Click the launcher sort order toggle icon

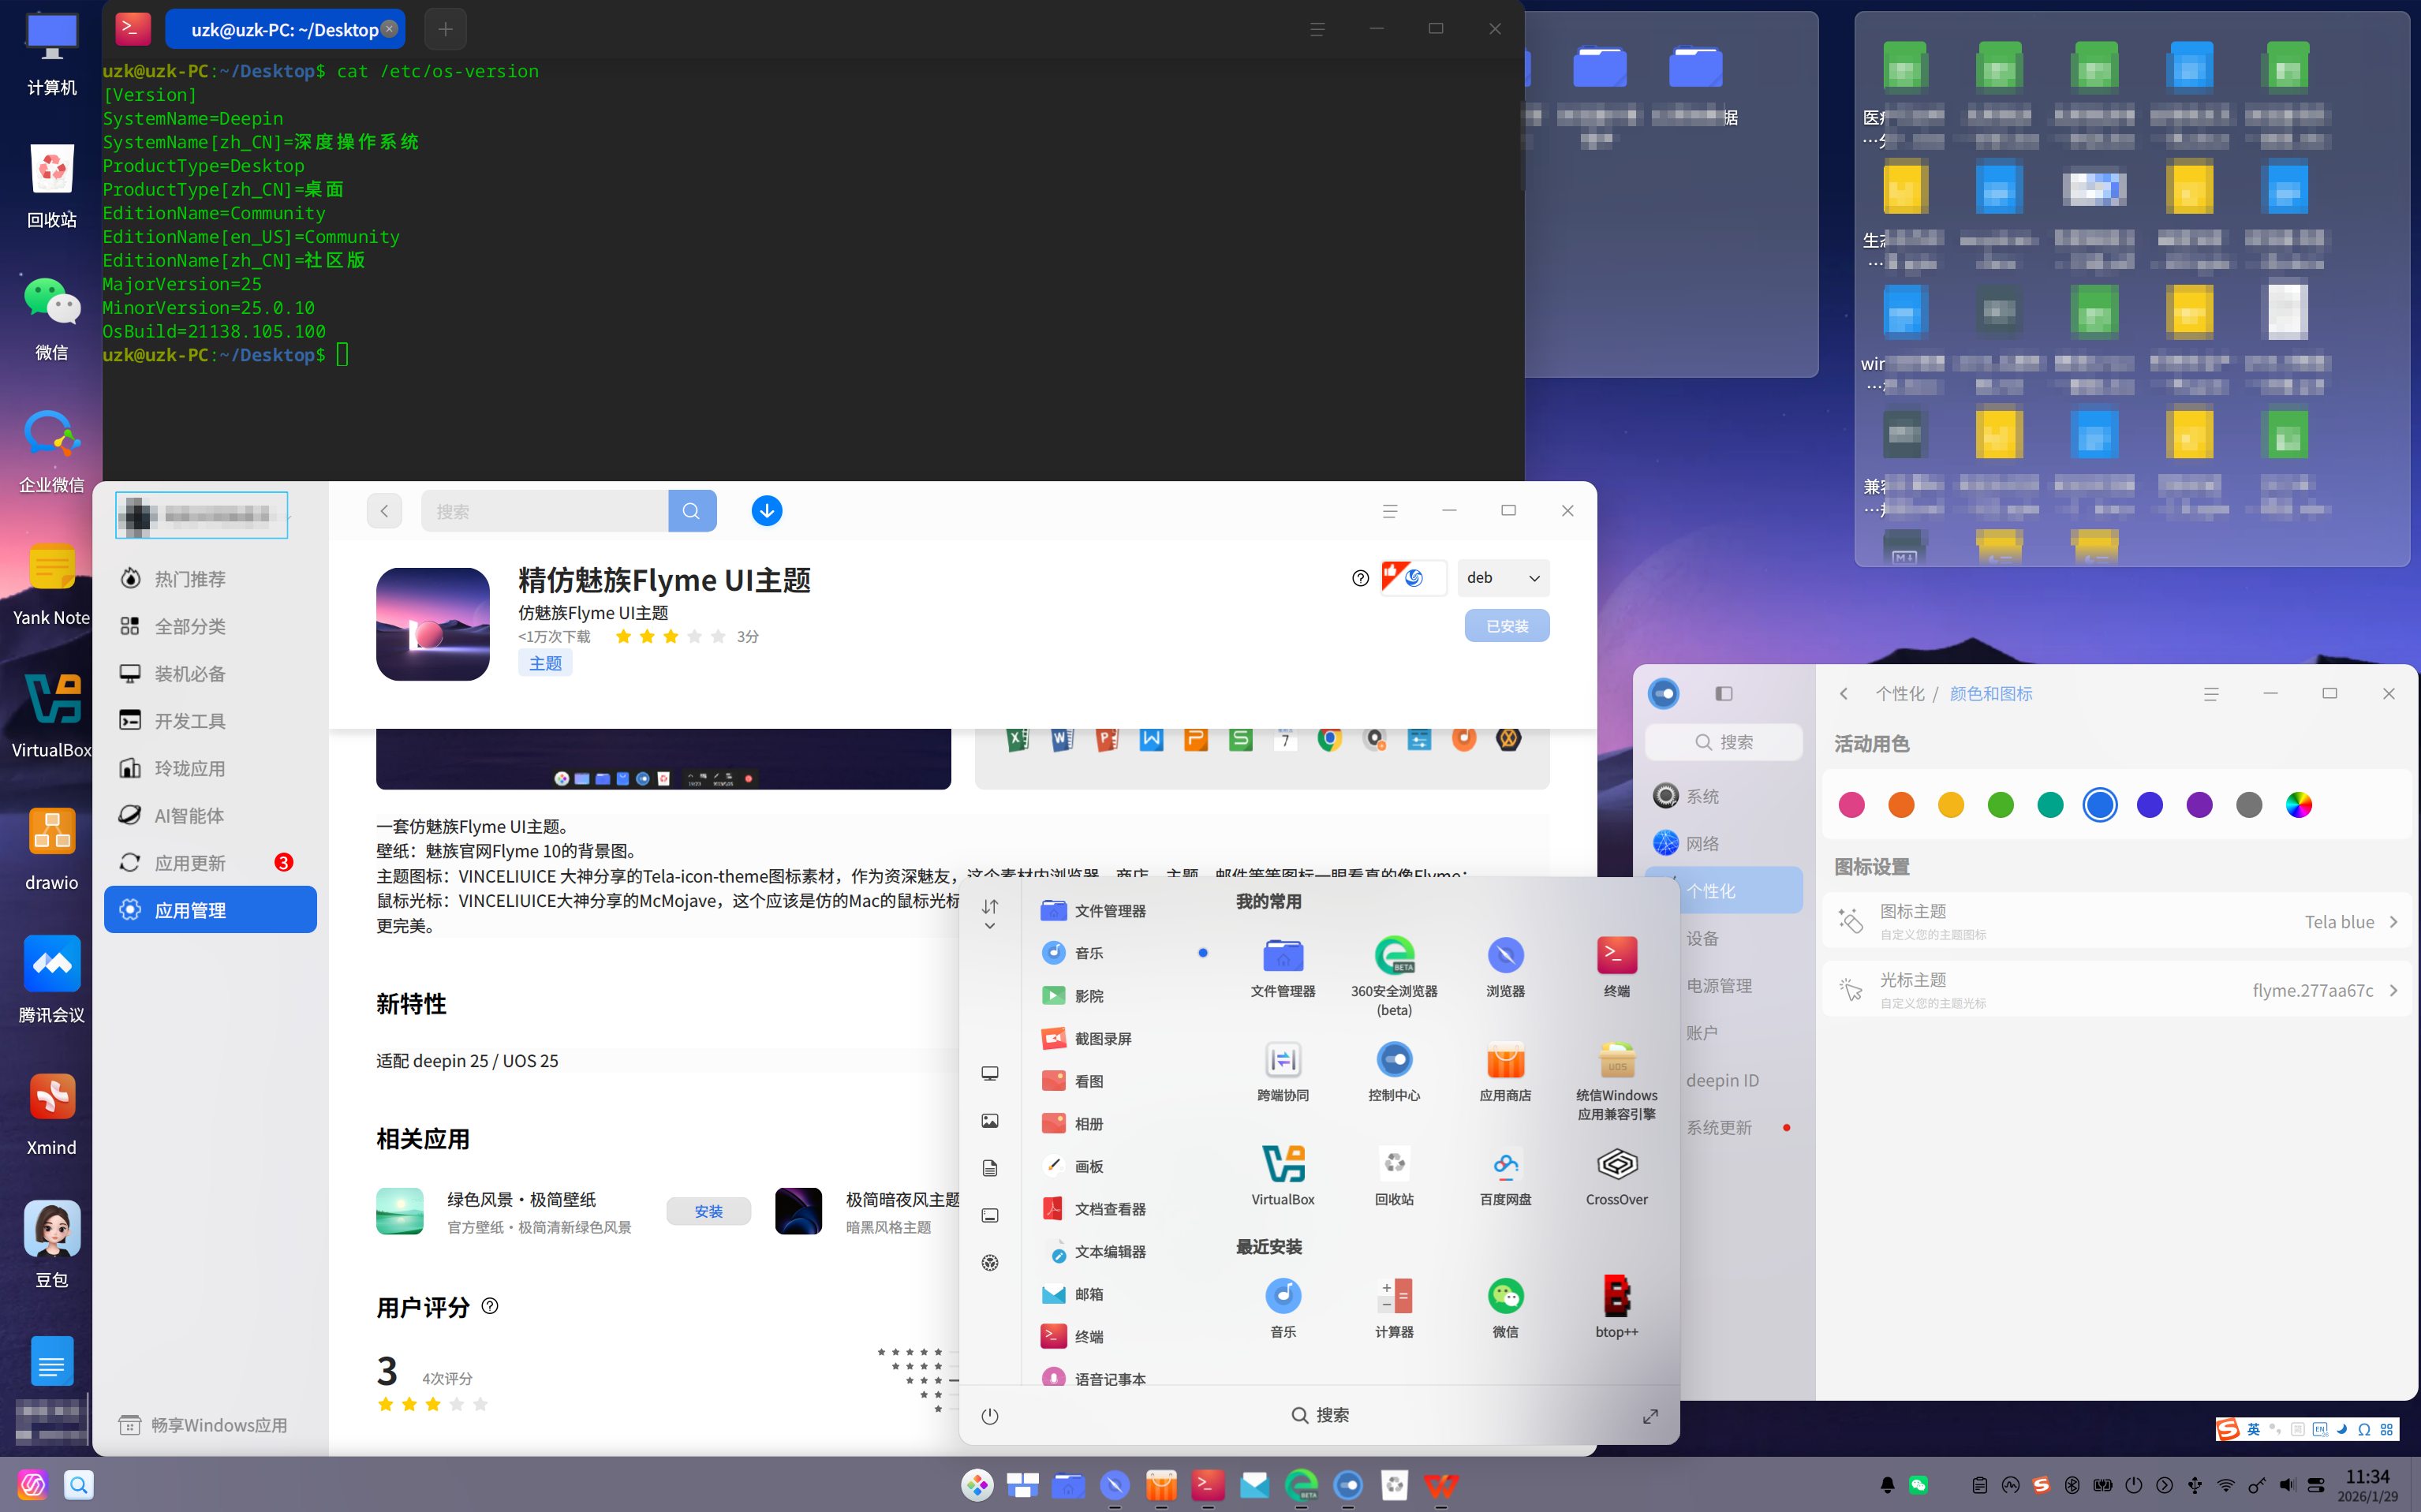click(989, 907)
